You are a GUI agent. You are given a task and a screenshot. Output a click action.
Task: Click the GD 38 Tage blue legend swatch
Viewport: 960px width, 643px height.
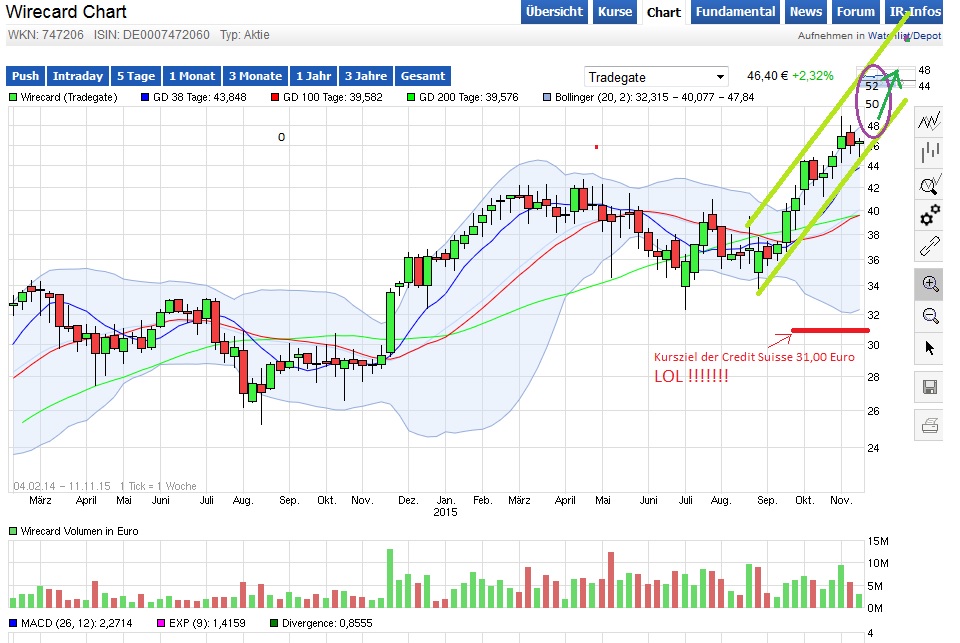(x=145, y=97)
